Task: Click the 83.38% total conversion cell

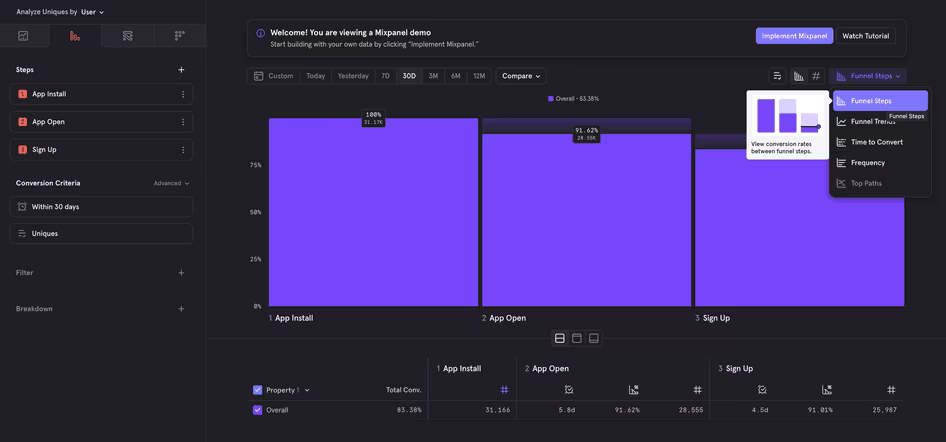Action: click(x=410, y=410)
